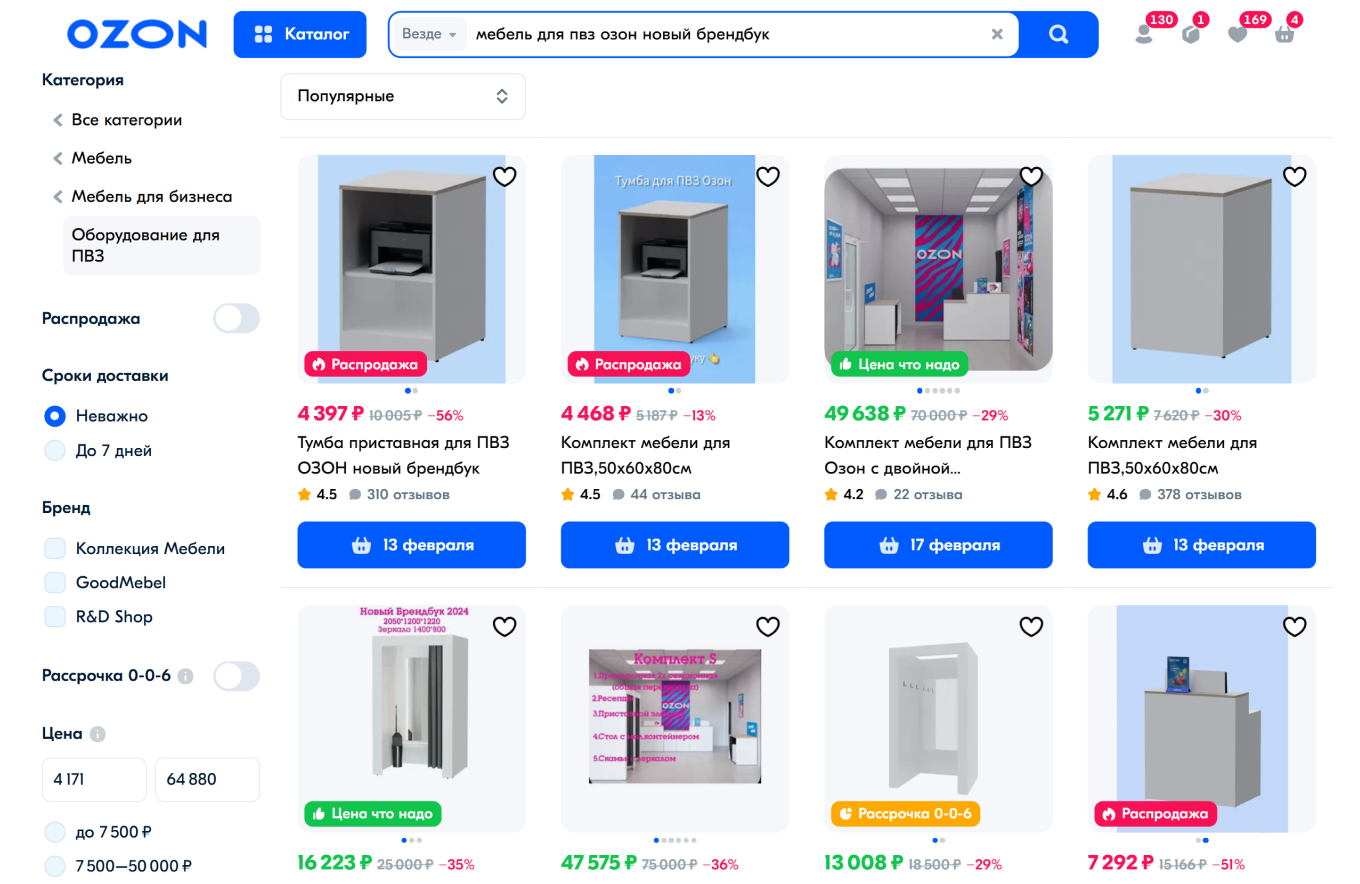Screen dimensions: 1360x884
Task: Click the info icon beside Цена
Action: coord(97,734)
